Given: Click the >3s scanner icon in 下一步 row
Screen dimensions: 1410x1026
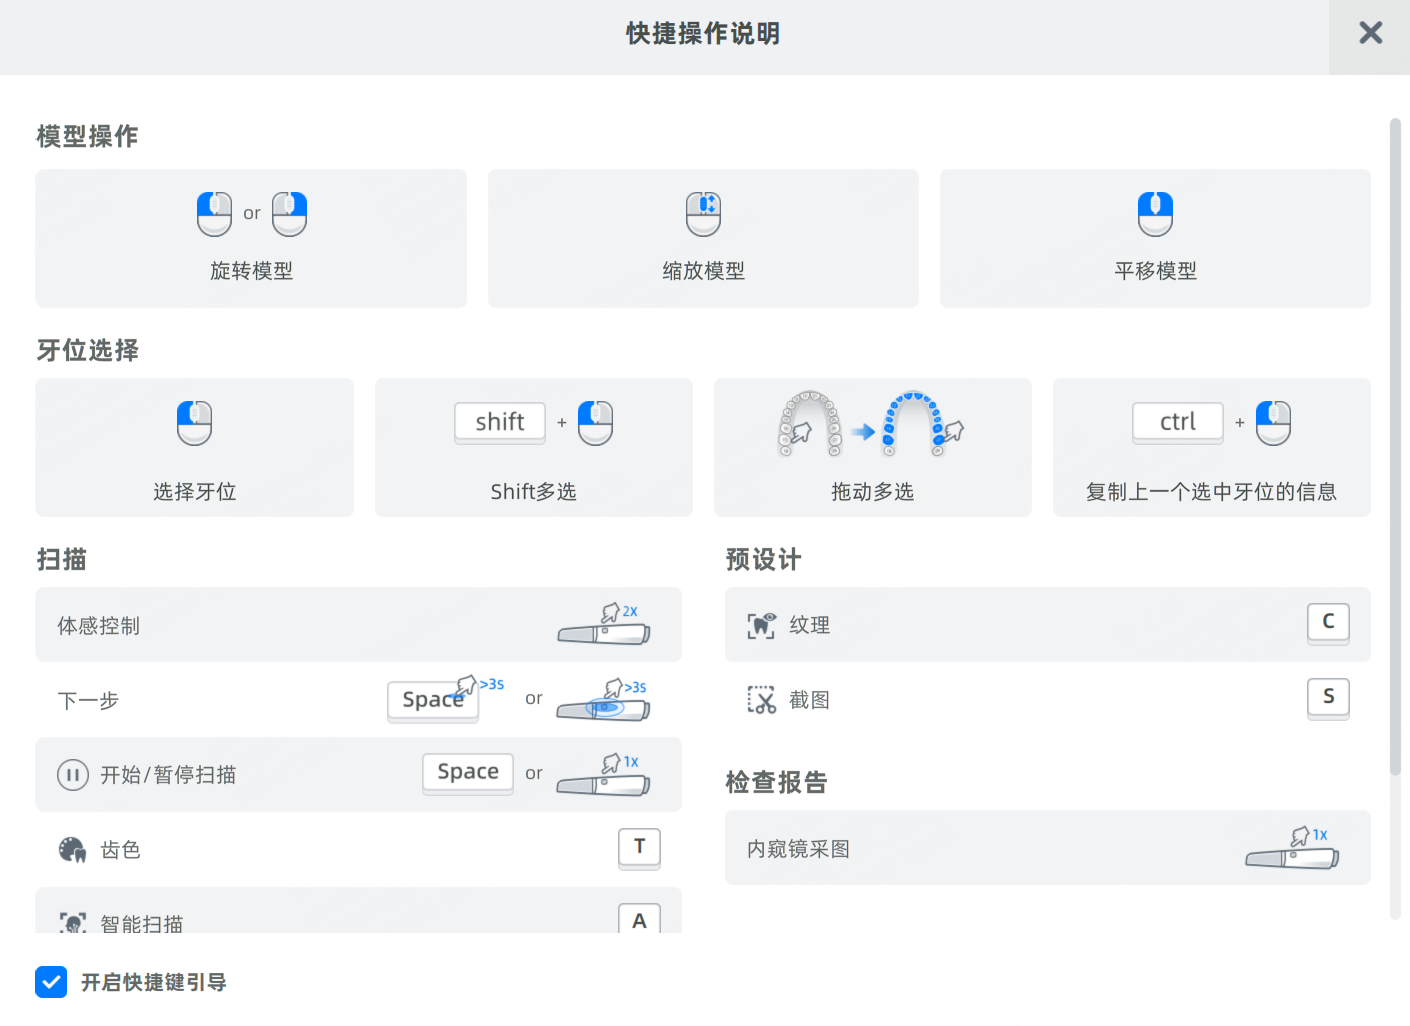Looking at the screenshot, I should 604,699.
